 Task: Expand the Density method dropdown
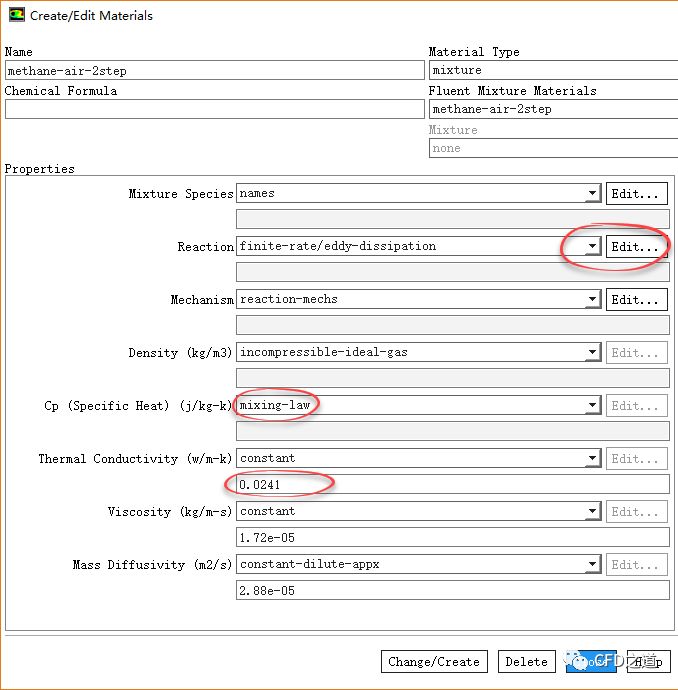click(x=592, y=353)
